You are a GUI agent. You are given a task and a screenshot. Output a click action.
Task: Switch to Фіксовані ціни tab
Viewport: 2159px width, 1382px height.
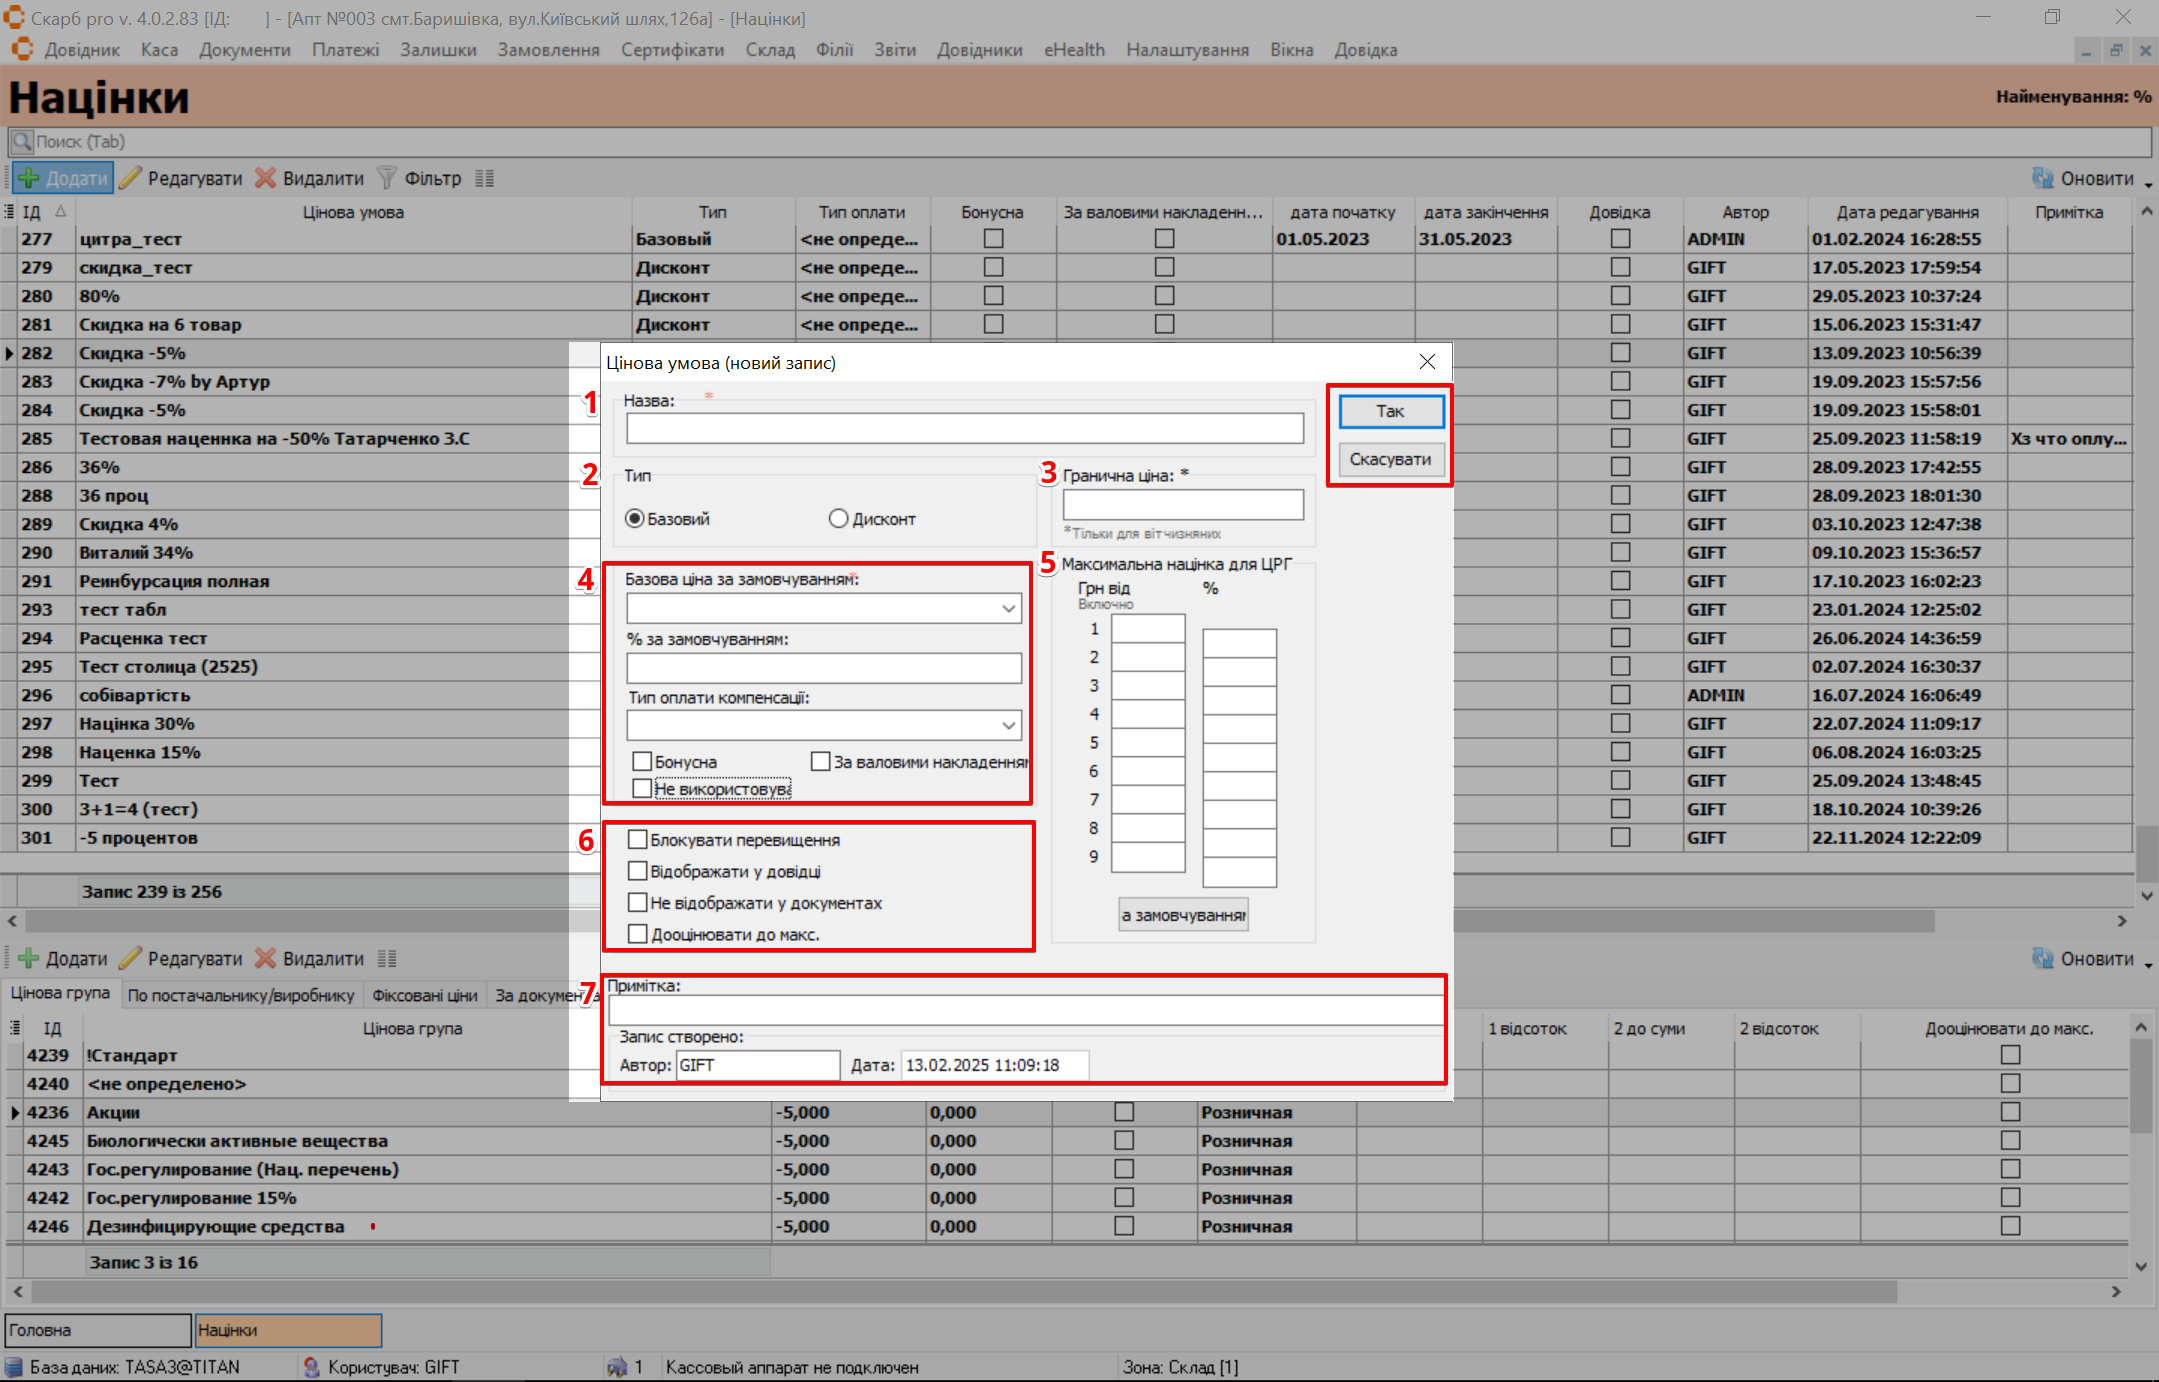point(424,995)
